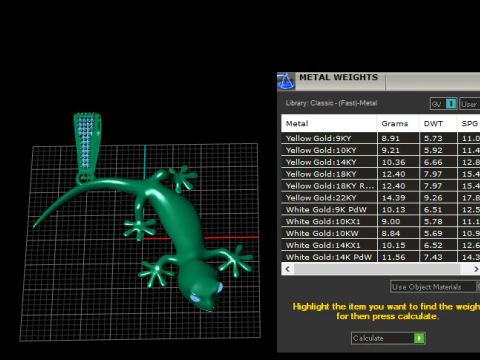Click the gecko's blue eye gem
The height and width of the screenshot is (360, 480).
coord(194,298)
